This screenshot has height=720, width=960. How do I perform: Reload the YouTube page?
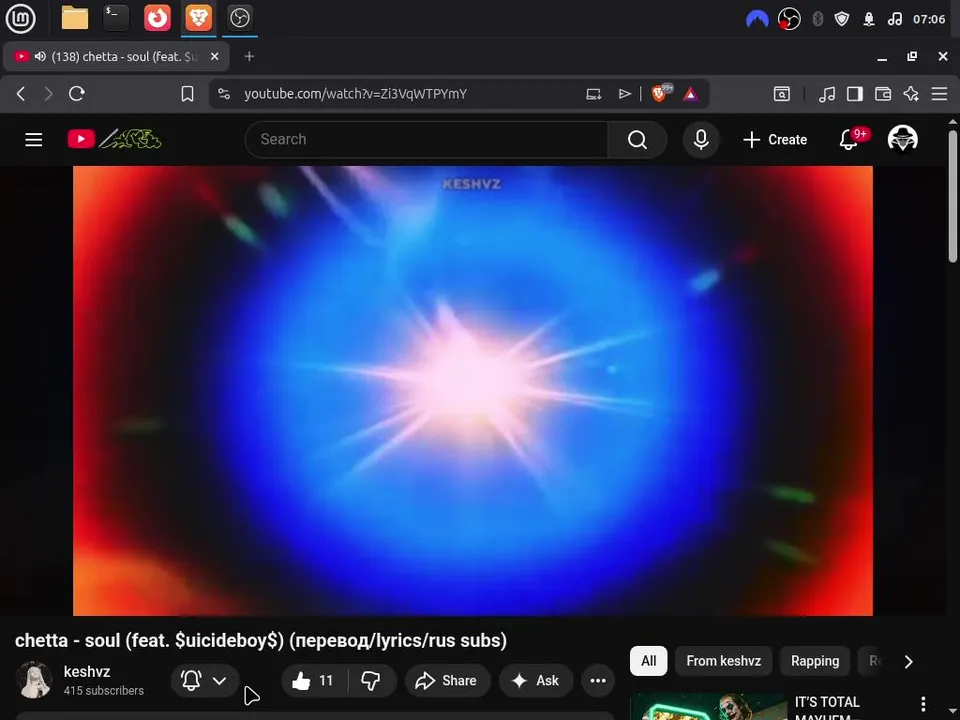(77, 94)
